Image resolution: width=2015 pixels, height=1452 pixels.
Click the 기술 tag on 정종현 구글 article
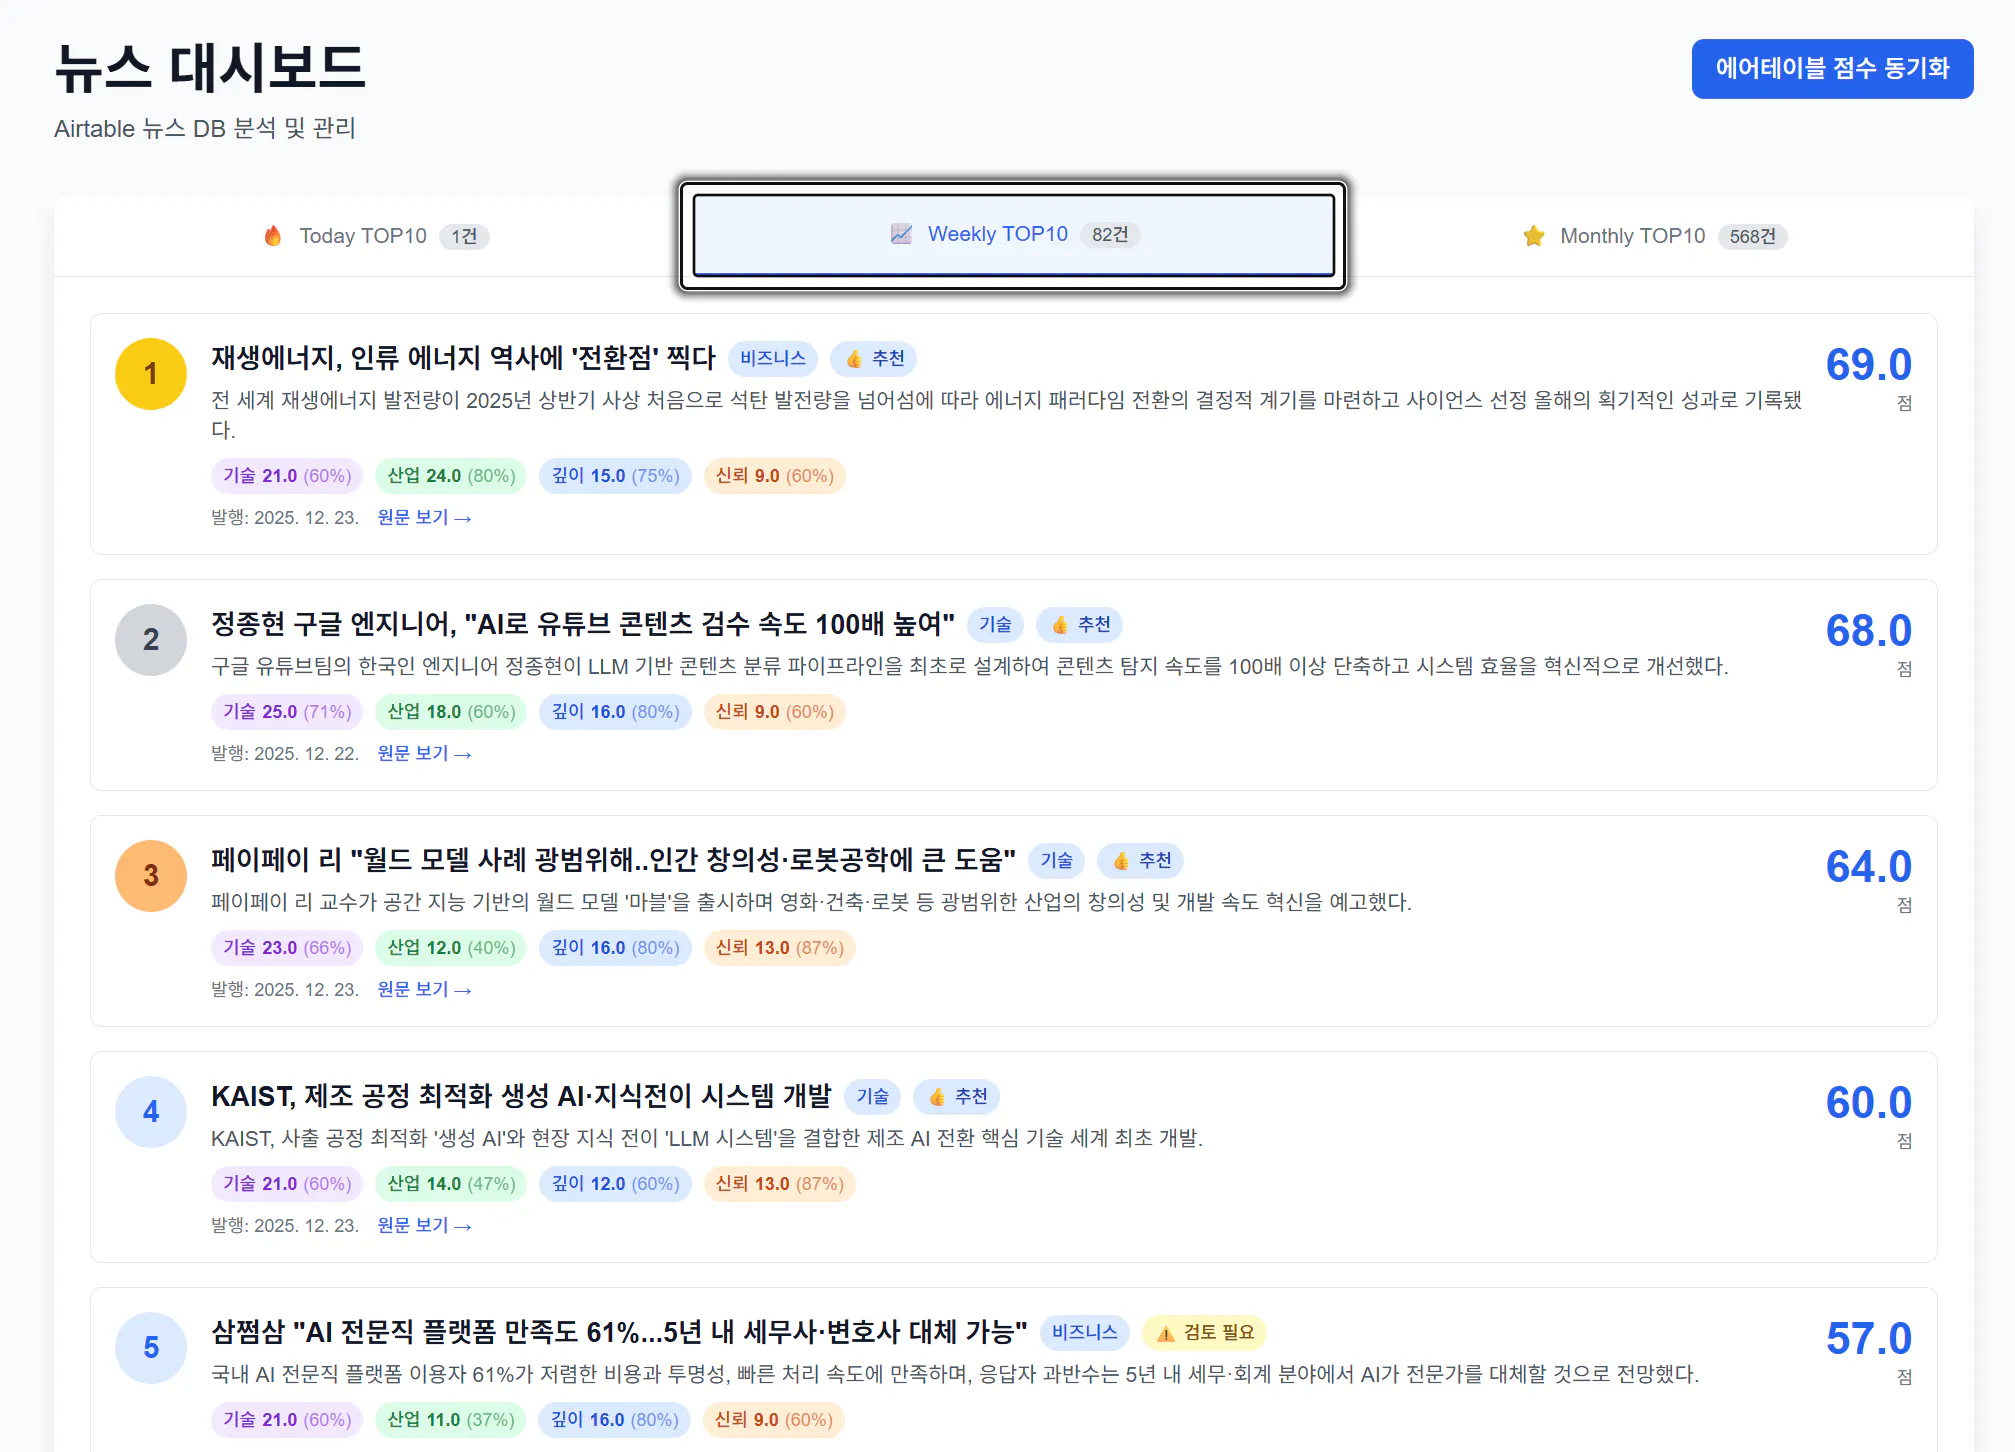(995, 625)
